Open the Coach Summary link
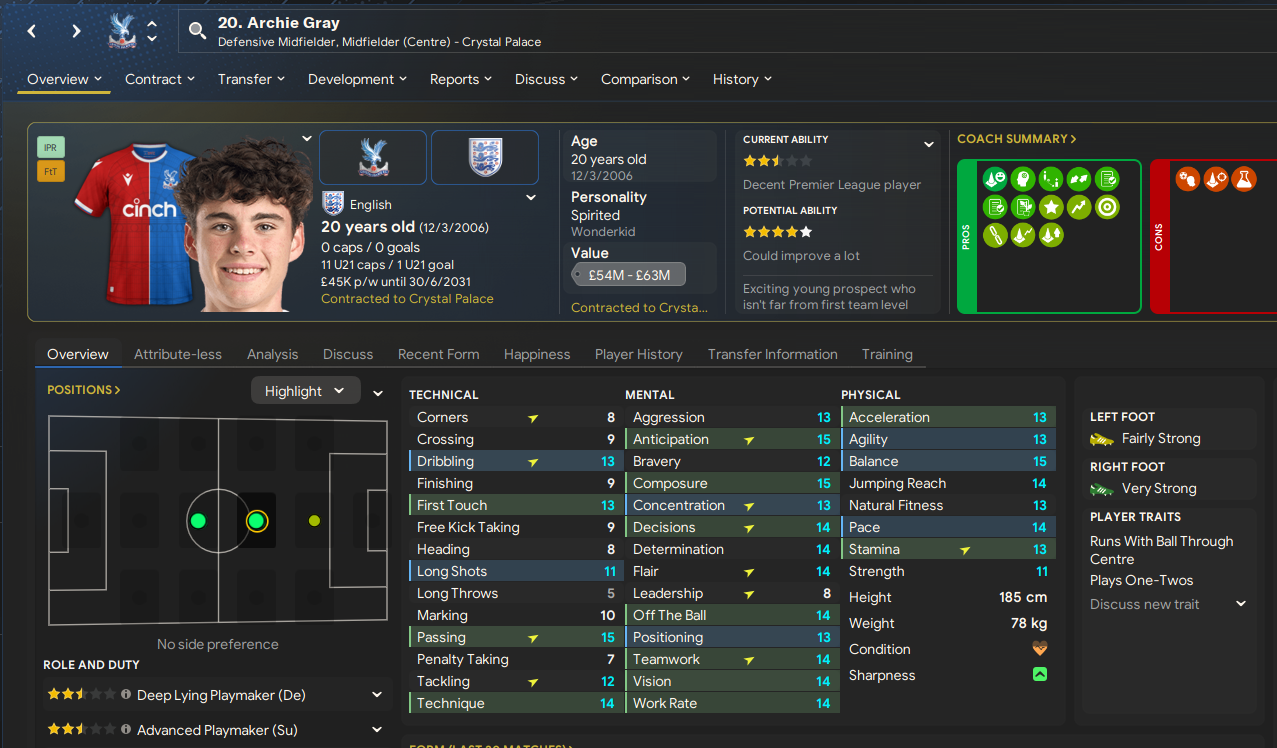This screenshot has width=1277, height=748. (x=1017, y=139)
